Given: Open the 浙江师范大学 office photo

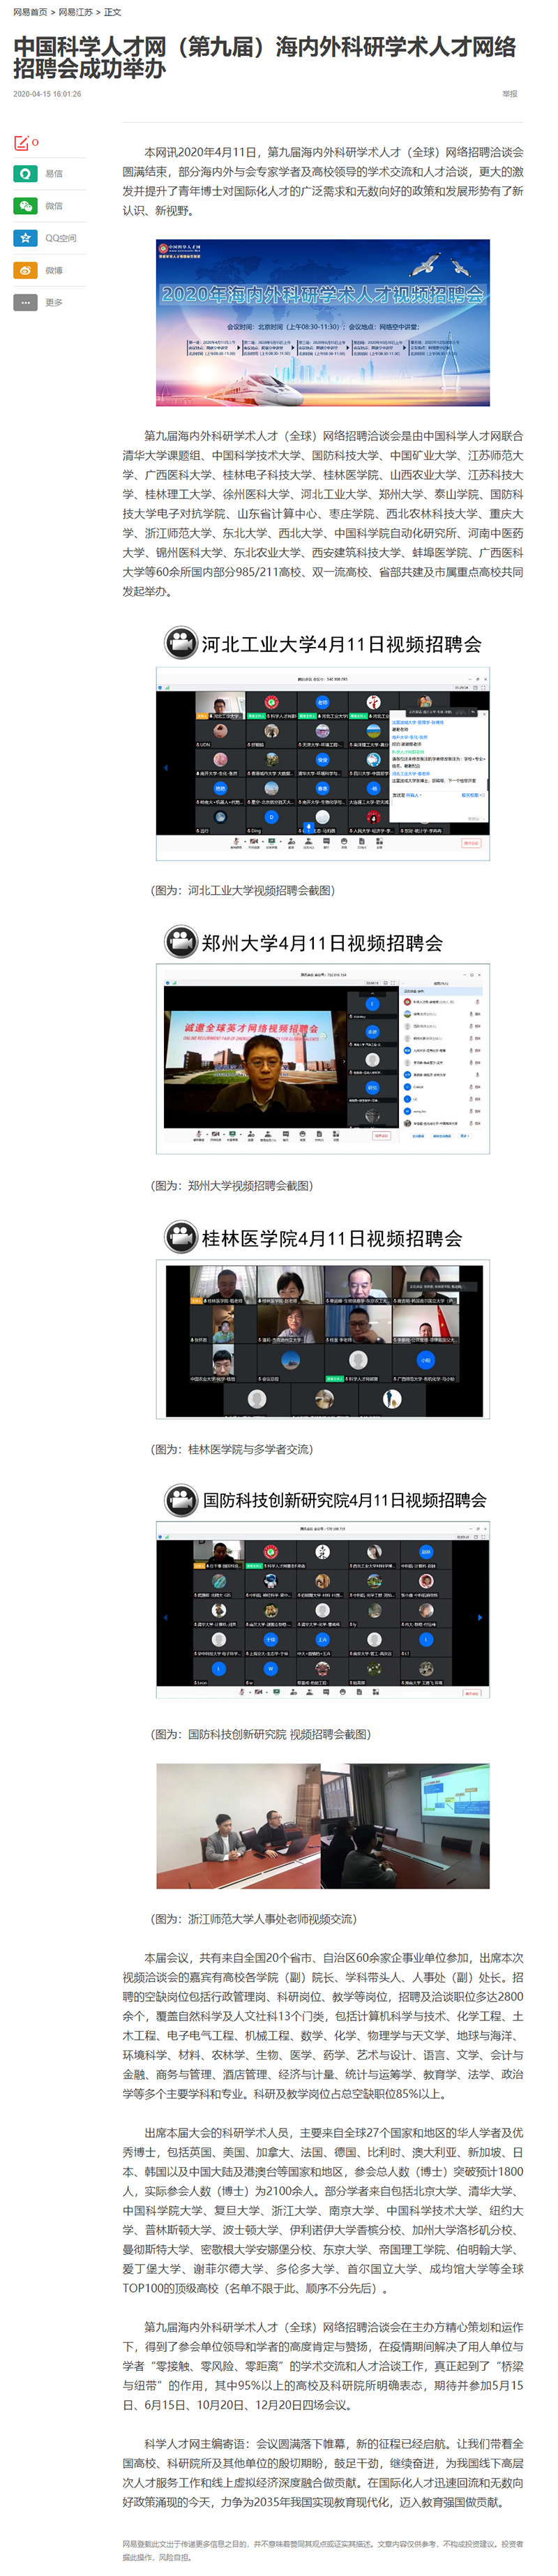Looking at the screenshot, I should (323, 1826).
